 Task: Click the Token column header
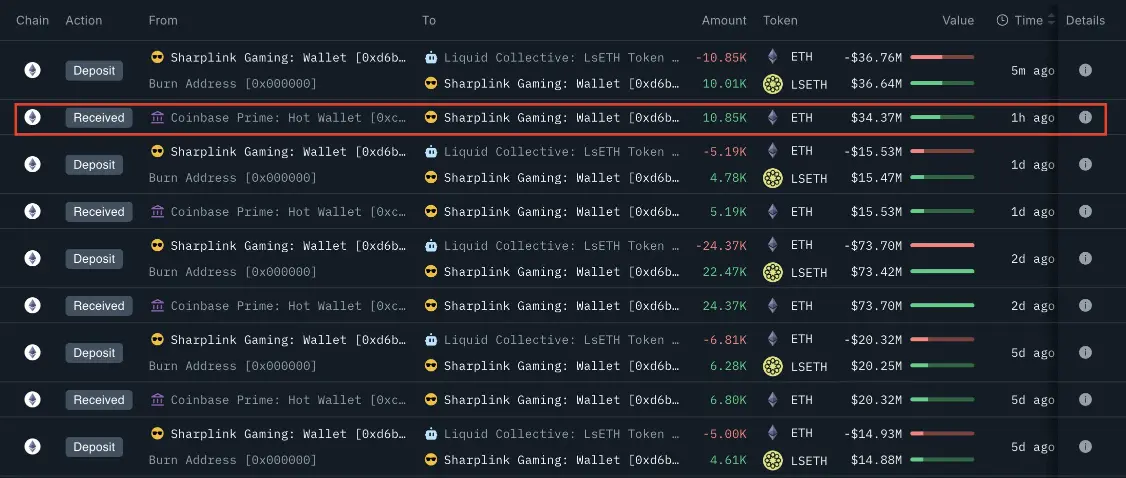click(x=780, y=20)
